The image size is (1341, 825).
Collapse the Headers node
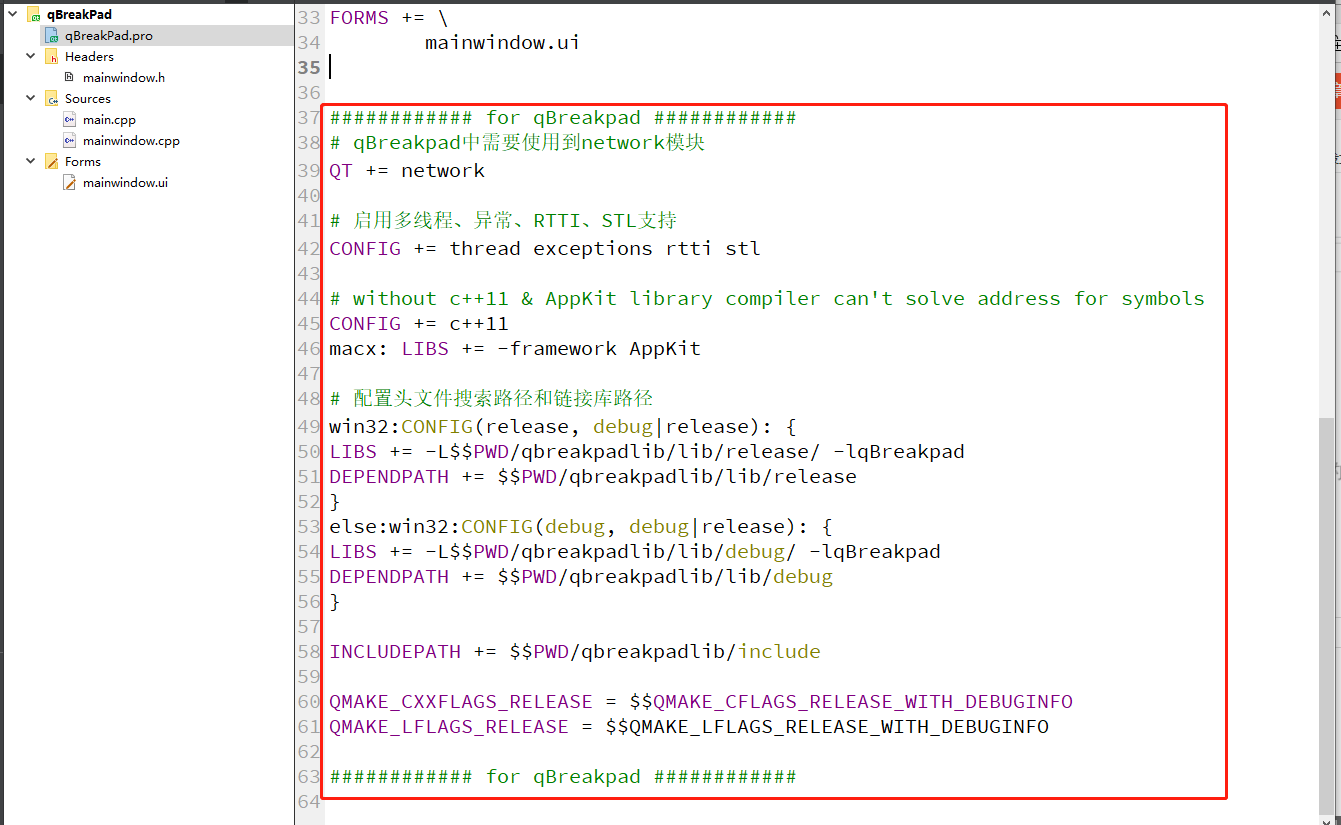pos(31,56)
